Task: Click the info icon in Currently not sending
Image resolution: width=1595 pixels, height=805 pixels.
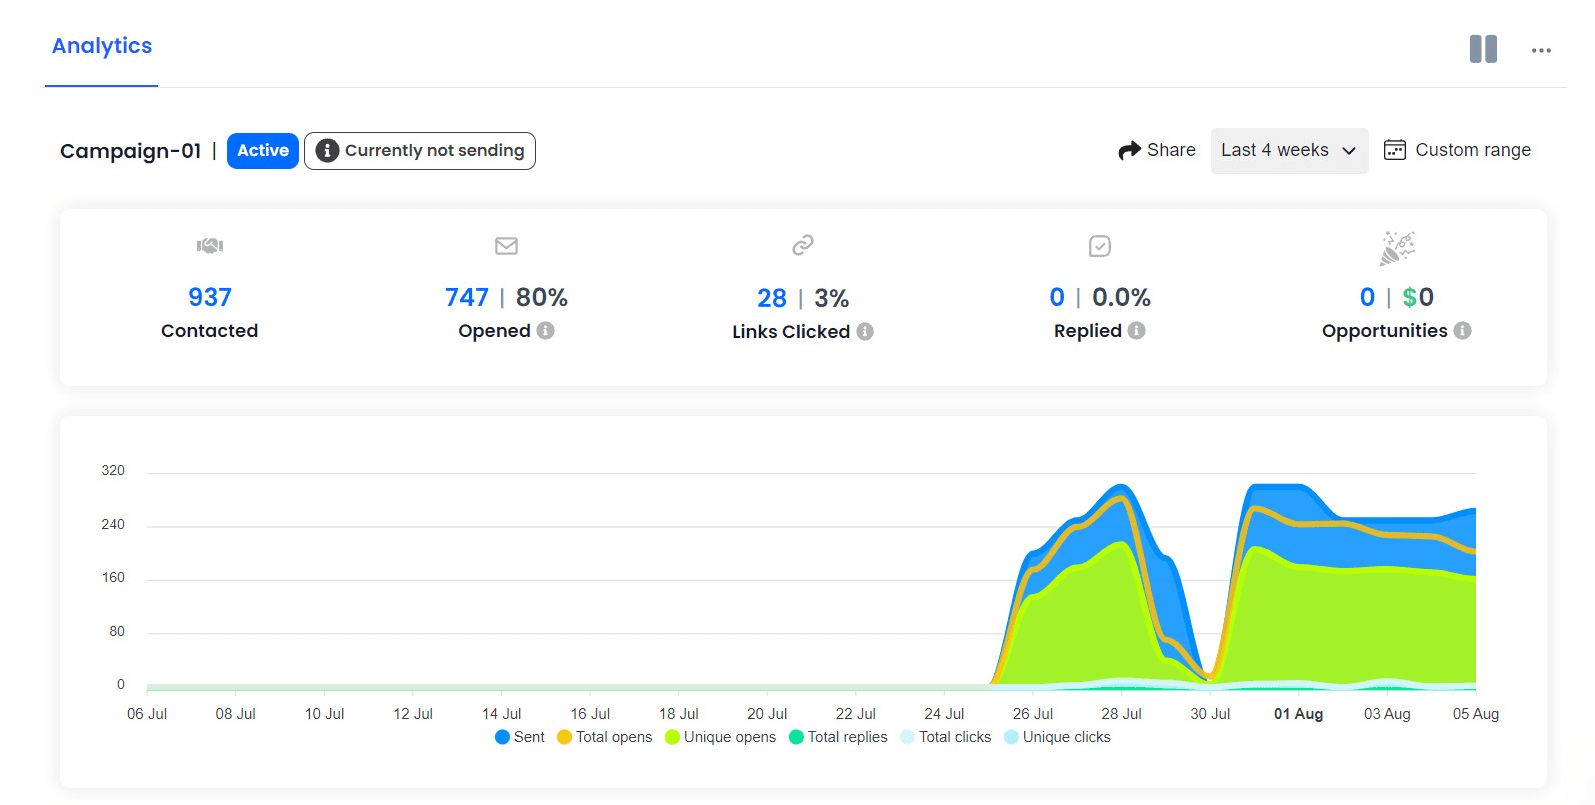Action: point(327,150)
